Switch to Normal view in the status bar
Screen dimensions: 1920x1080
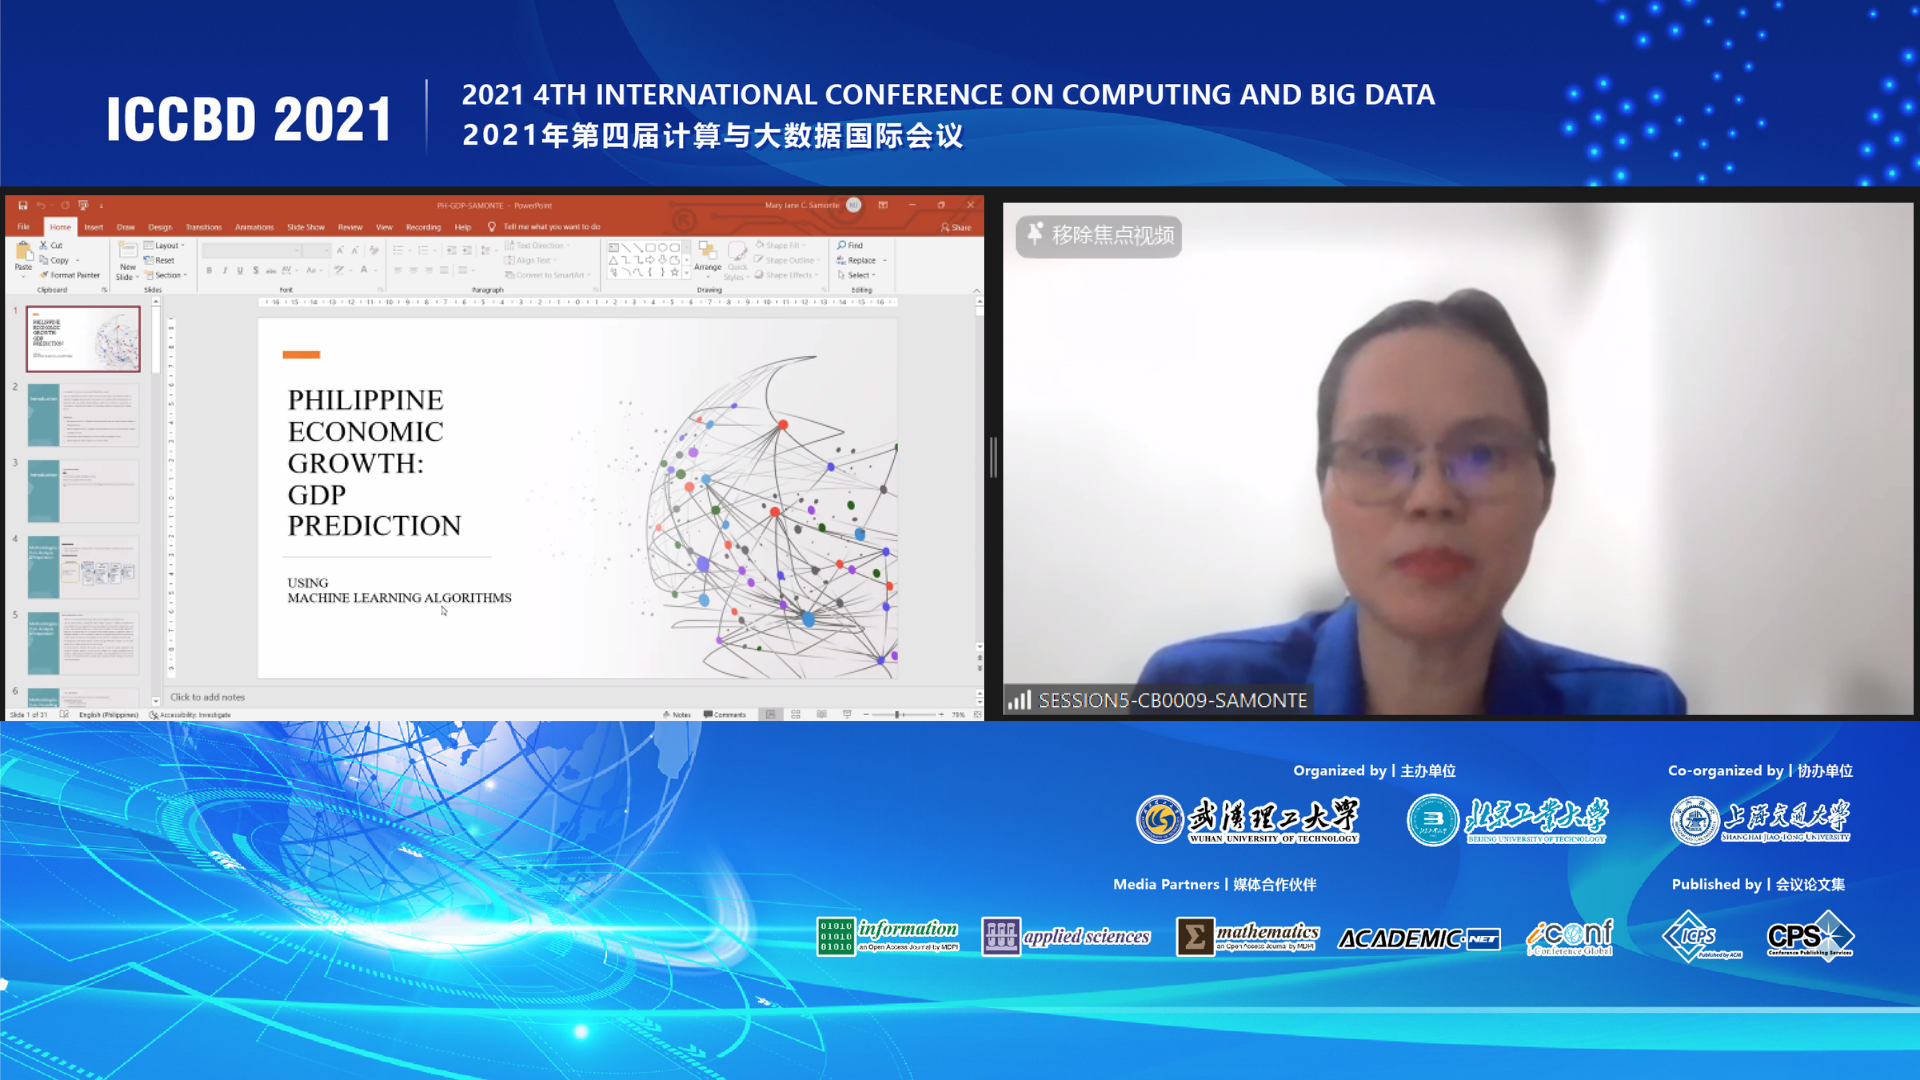click(x=771, y=714)
